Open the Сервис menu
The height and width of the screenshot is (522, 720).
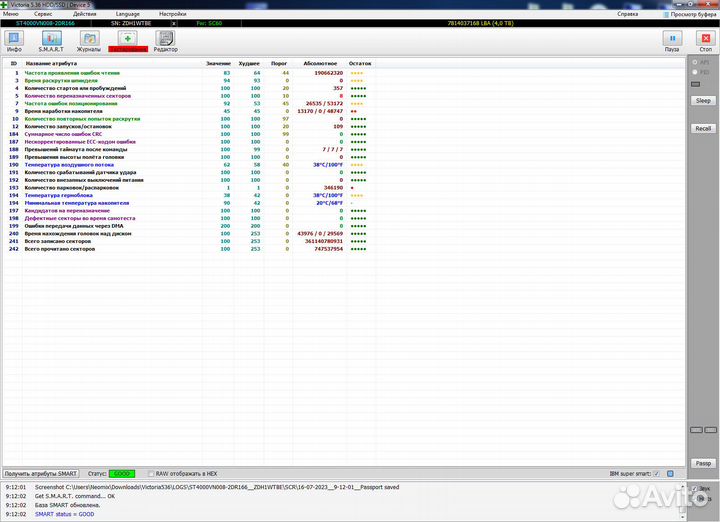click(x=43, y=14)
